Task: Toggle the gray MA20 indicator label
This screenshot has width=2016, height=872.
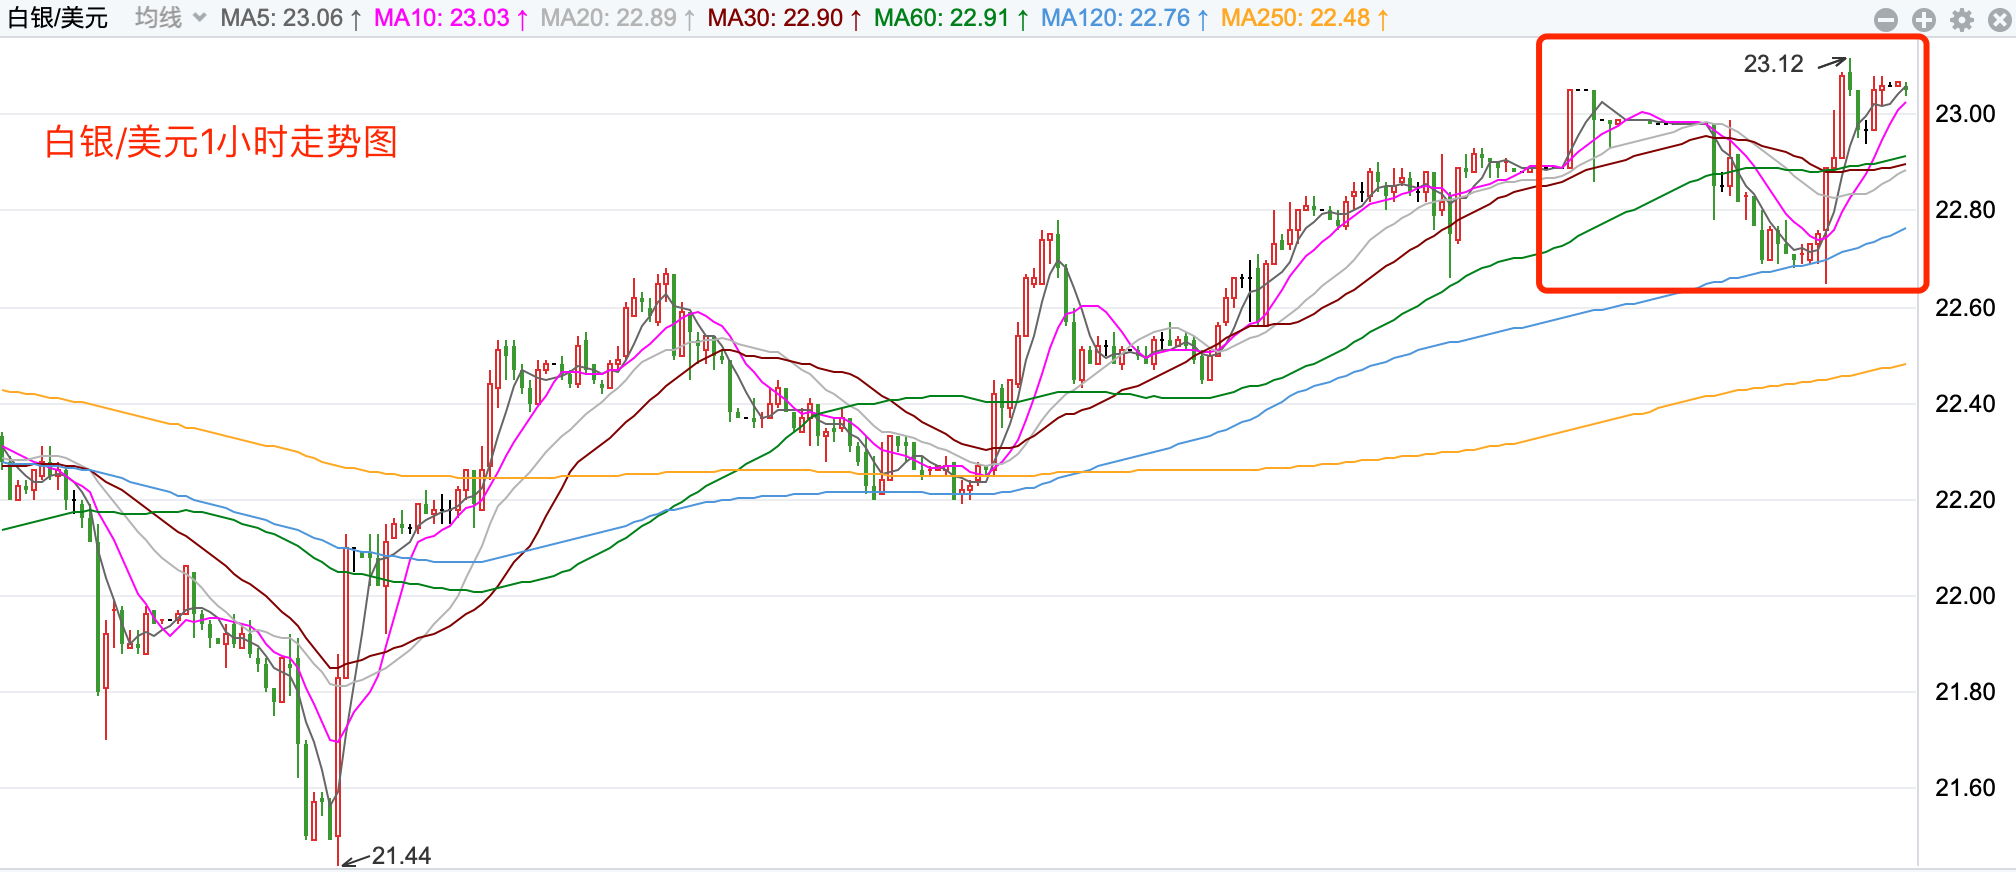Action: [x=617, y=18]
